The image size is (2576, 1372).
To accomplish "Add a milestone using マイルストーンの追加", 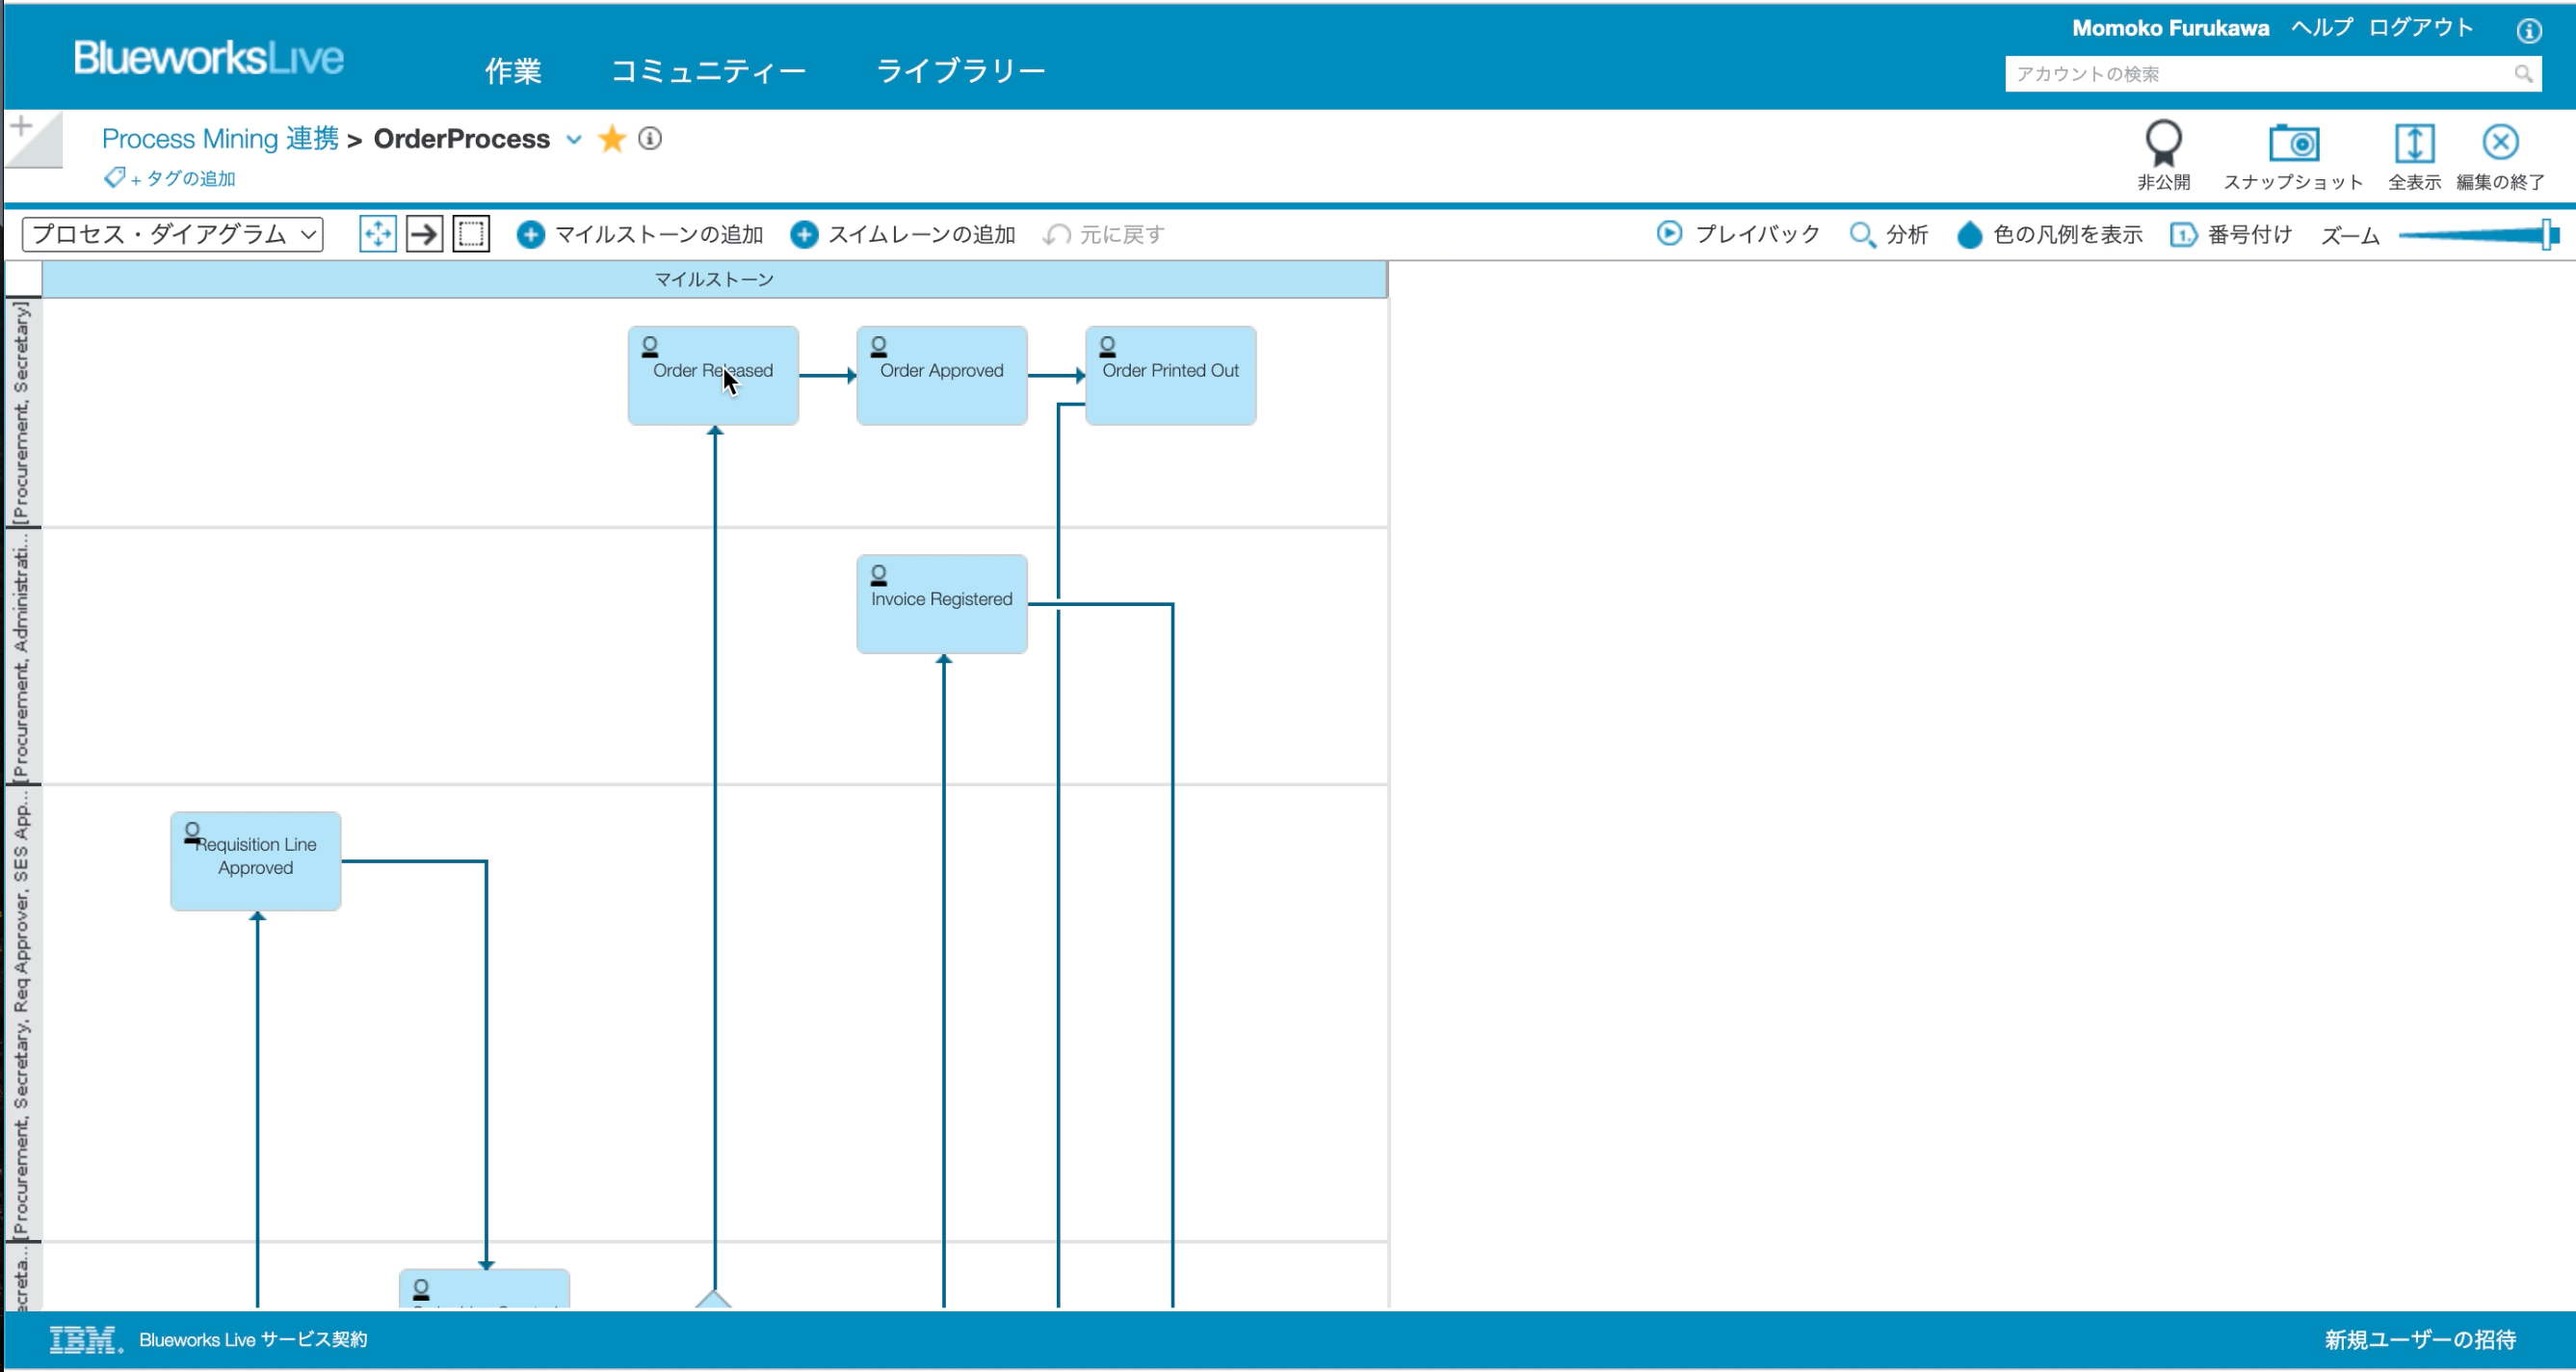I will point(645,233).
